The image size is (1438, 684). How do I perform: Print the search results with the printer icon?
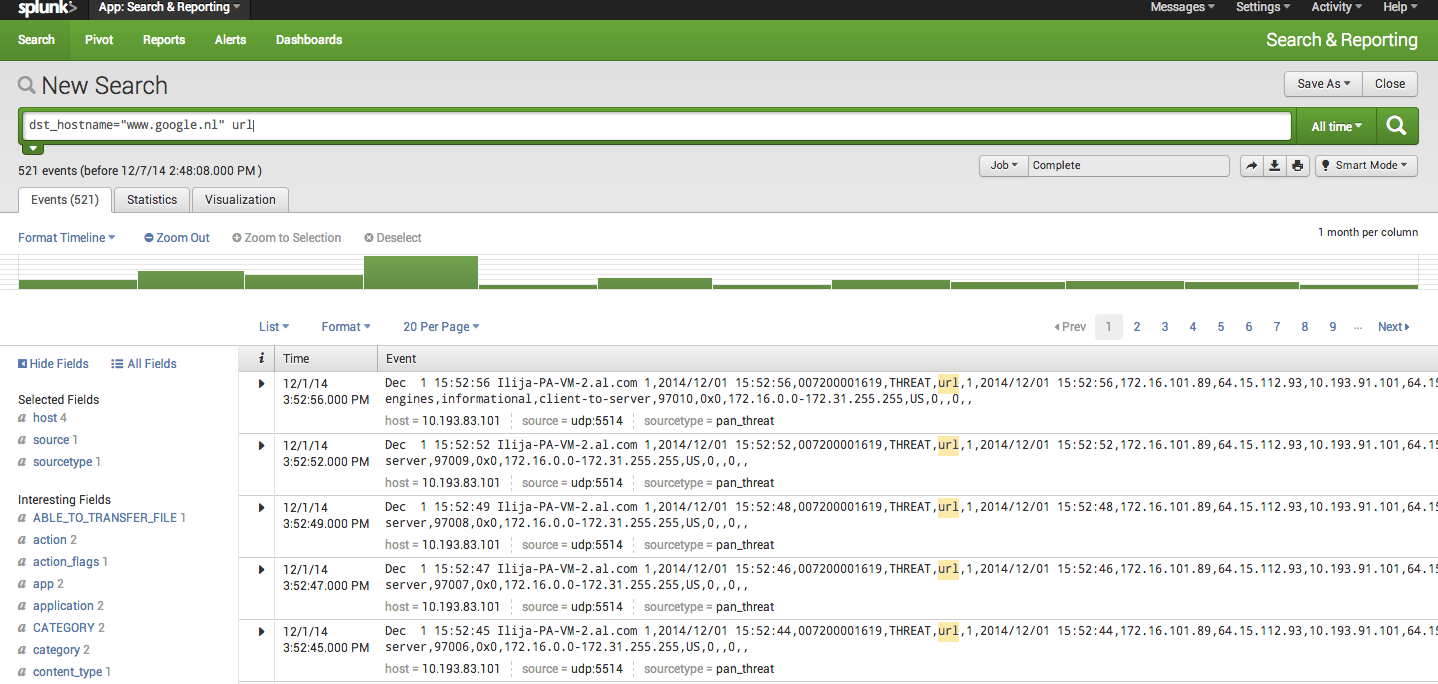point(1297,165)
